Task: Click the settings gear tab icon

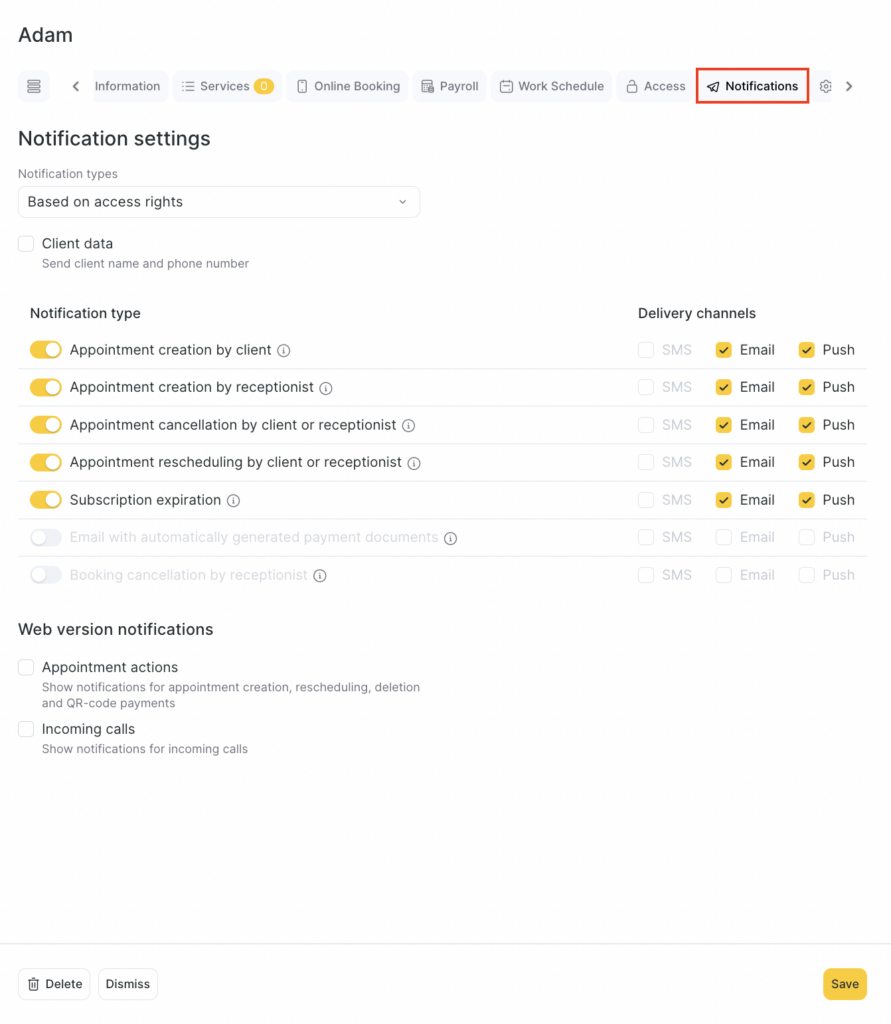Action: (x=825, y=87)
